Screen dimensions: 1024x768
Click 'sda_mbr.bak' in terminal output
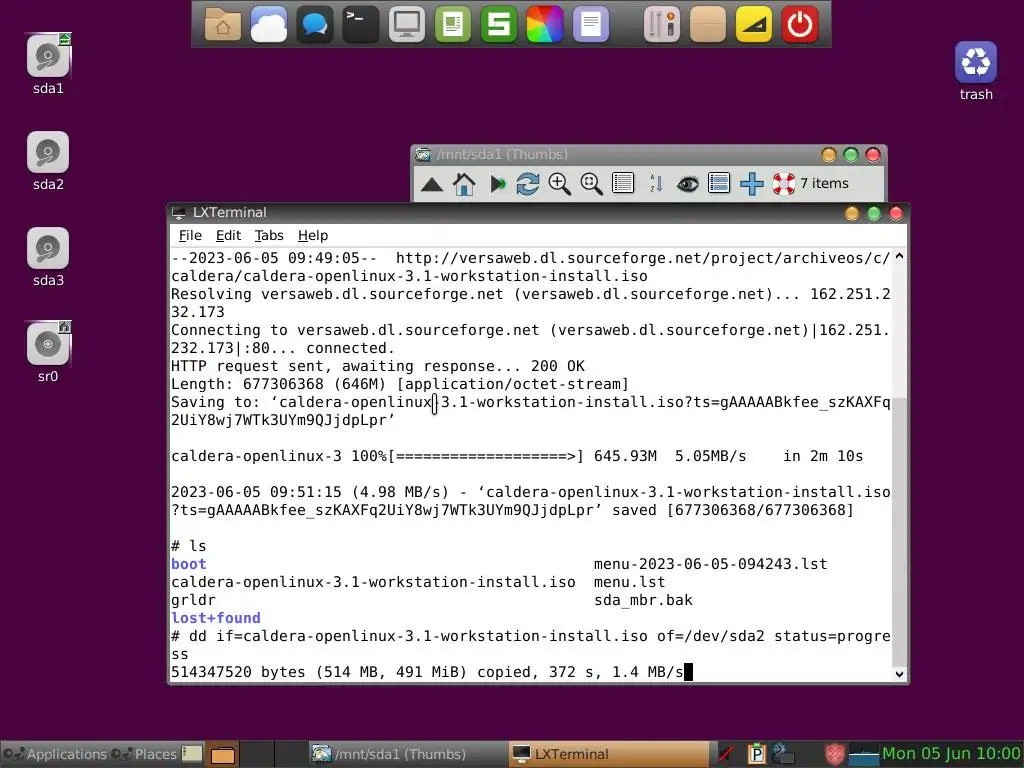coord(643,600)
